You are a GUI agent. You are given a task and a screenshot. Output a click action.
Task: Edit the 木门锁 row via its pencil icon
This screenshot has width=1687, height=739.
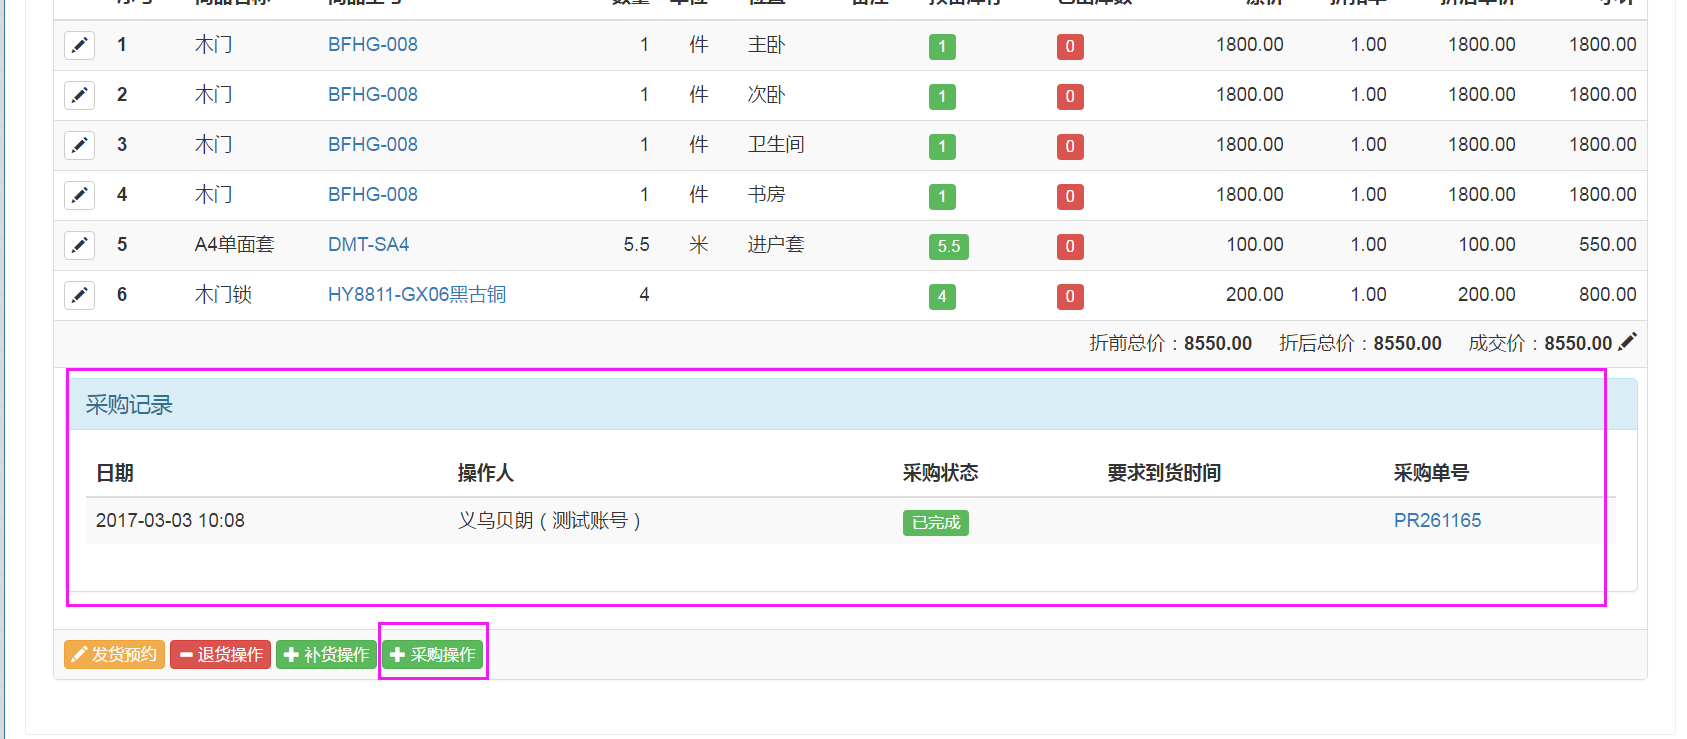[x=79, y=295]
